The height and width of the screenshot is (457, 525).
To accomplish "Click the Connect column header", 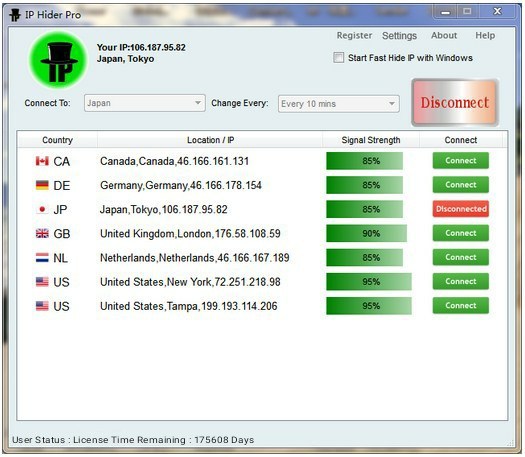I will point(461,140).
